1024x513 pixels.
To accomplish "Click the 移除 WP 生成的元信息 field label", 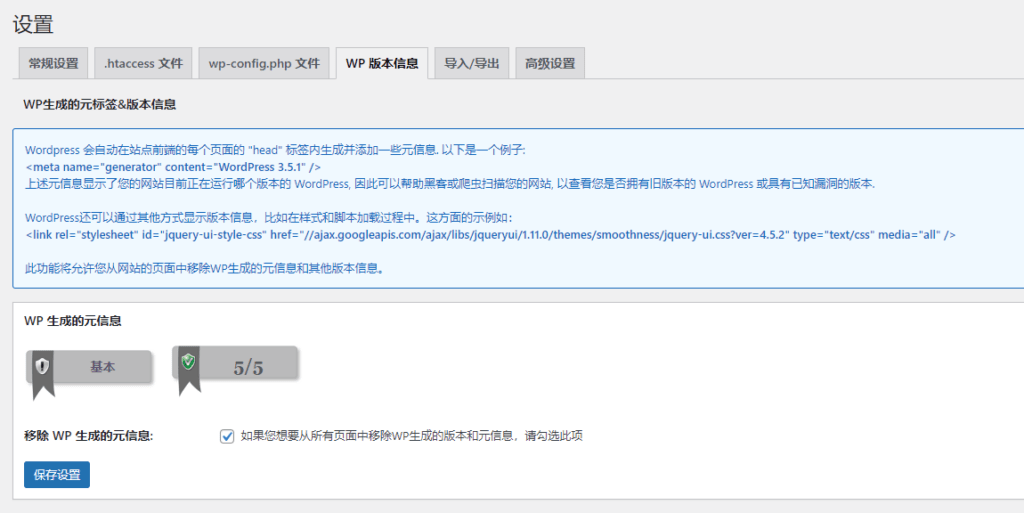I will click(89, 436).
